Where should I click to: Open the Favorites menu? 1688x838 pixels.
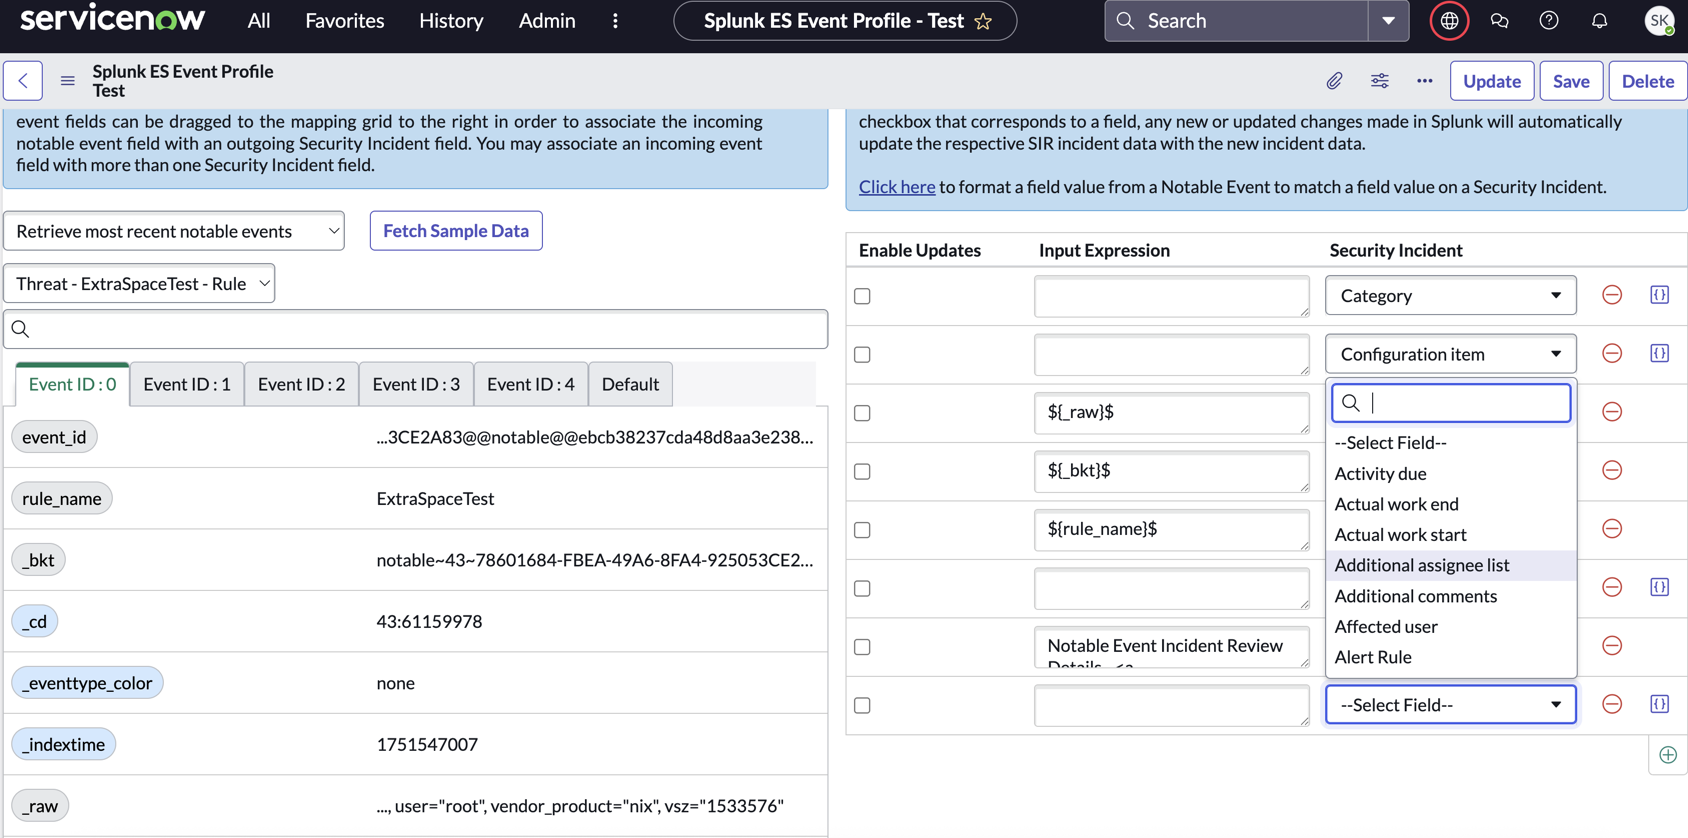pyautogui.click(x=345, y=21)
